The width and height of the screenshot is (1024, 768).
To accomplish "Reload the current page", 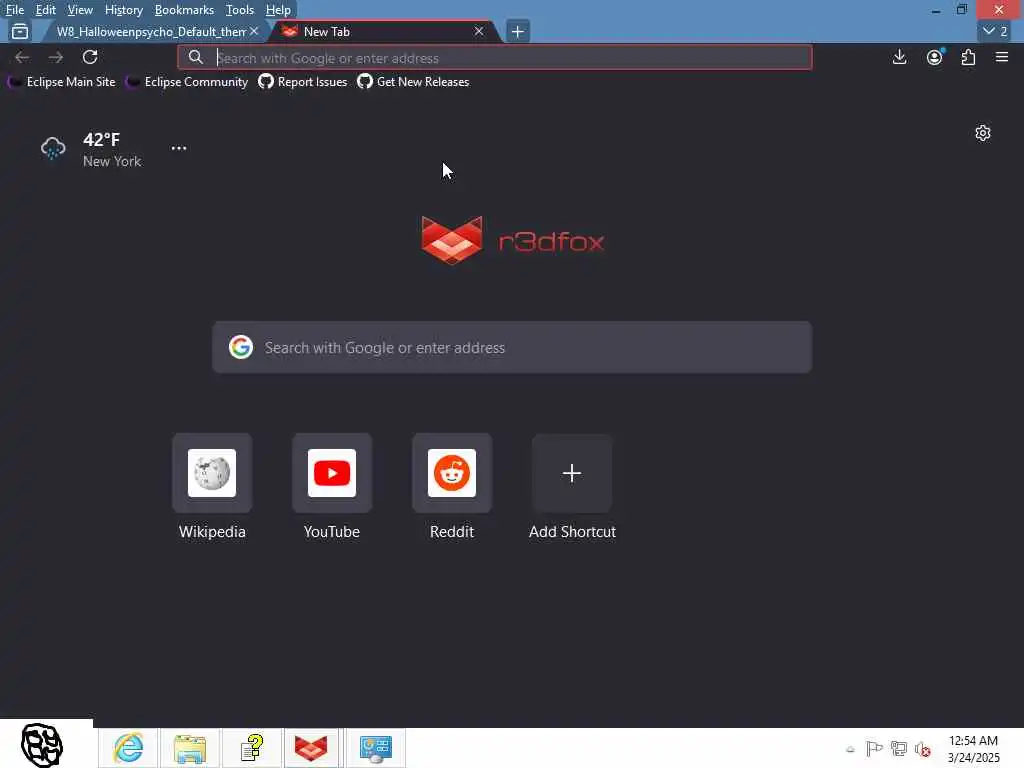I will (x=90, y=57).
